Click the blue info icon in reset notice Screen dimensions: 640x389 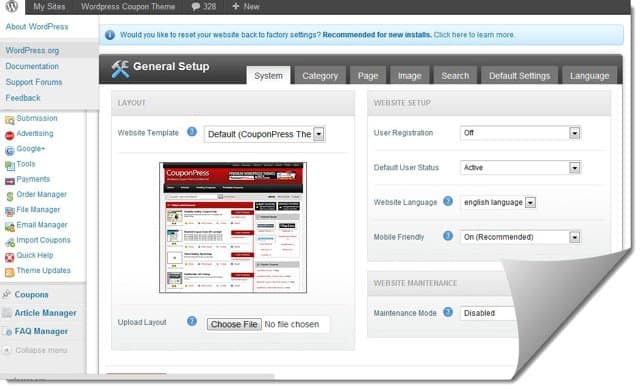110,35
